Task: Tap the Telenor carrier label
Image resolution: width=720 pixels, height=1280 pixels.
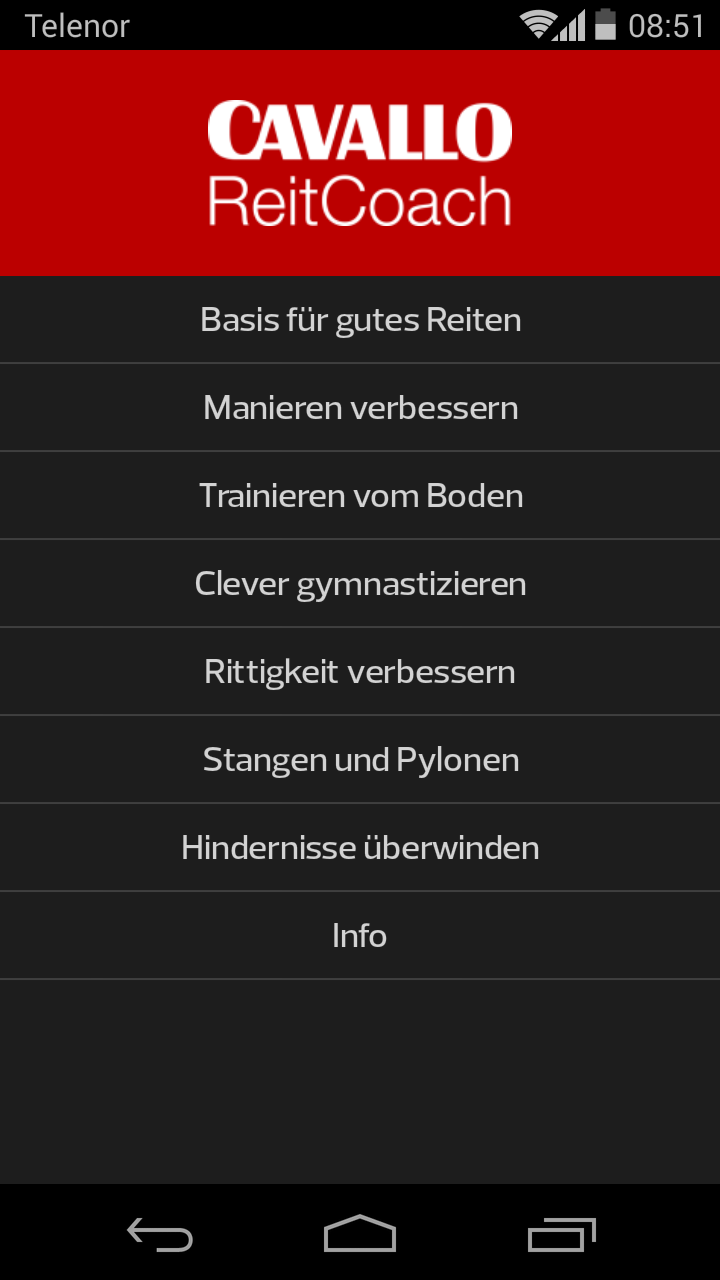Action: coord(77,26)
